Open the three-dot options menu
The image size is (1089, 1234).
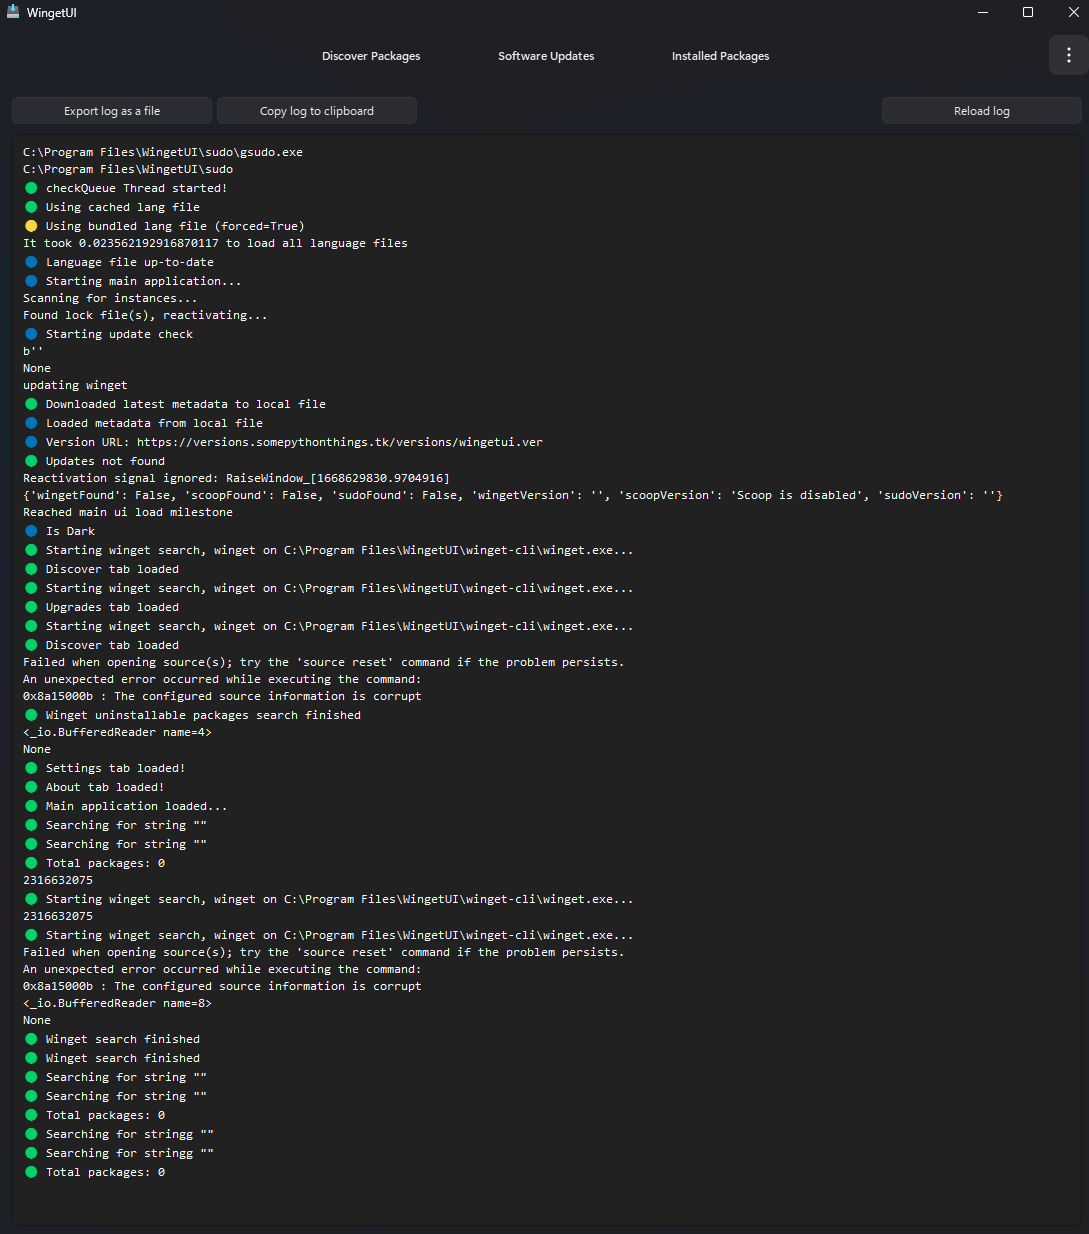click(1067, 55)
